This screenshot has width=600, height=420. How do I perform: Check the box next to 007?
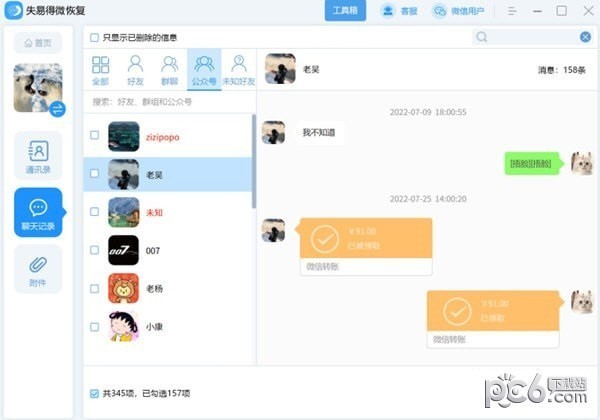click(94, 250)
